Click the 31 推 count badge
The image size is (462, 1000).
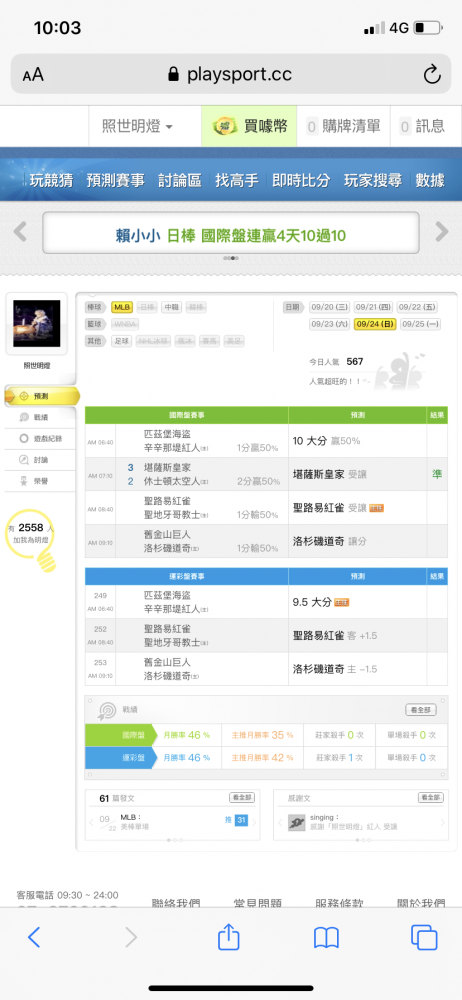[x=241, y=820]
